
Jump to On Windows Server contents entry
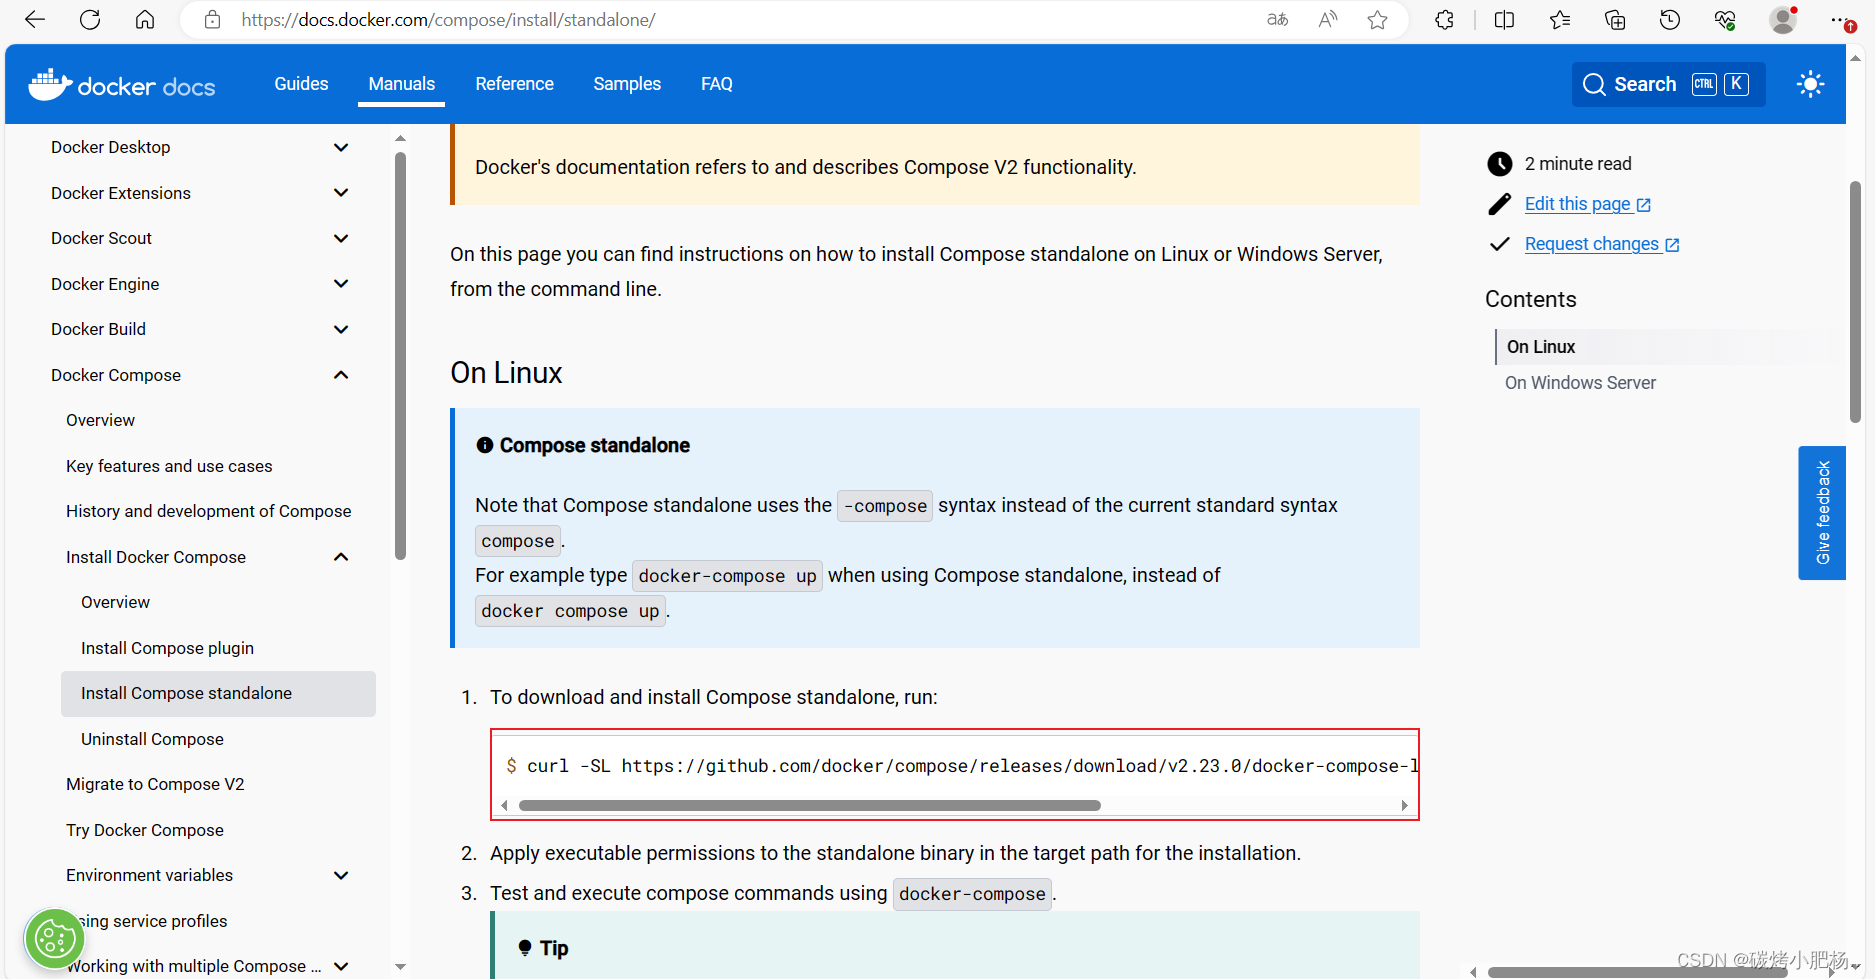tap(1580, 383)
